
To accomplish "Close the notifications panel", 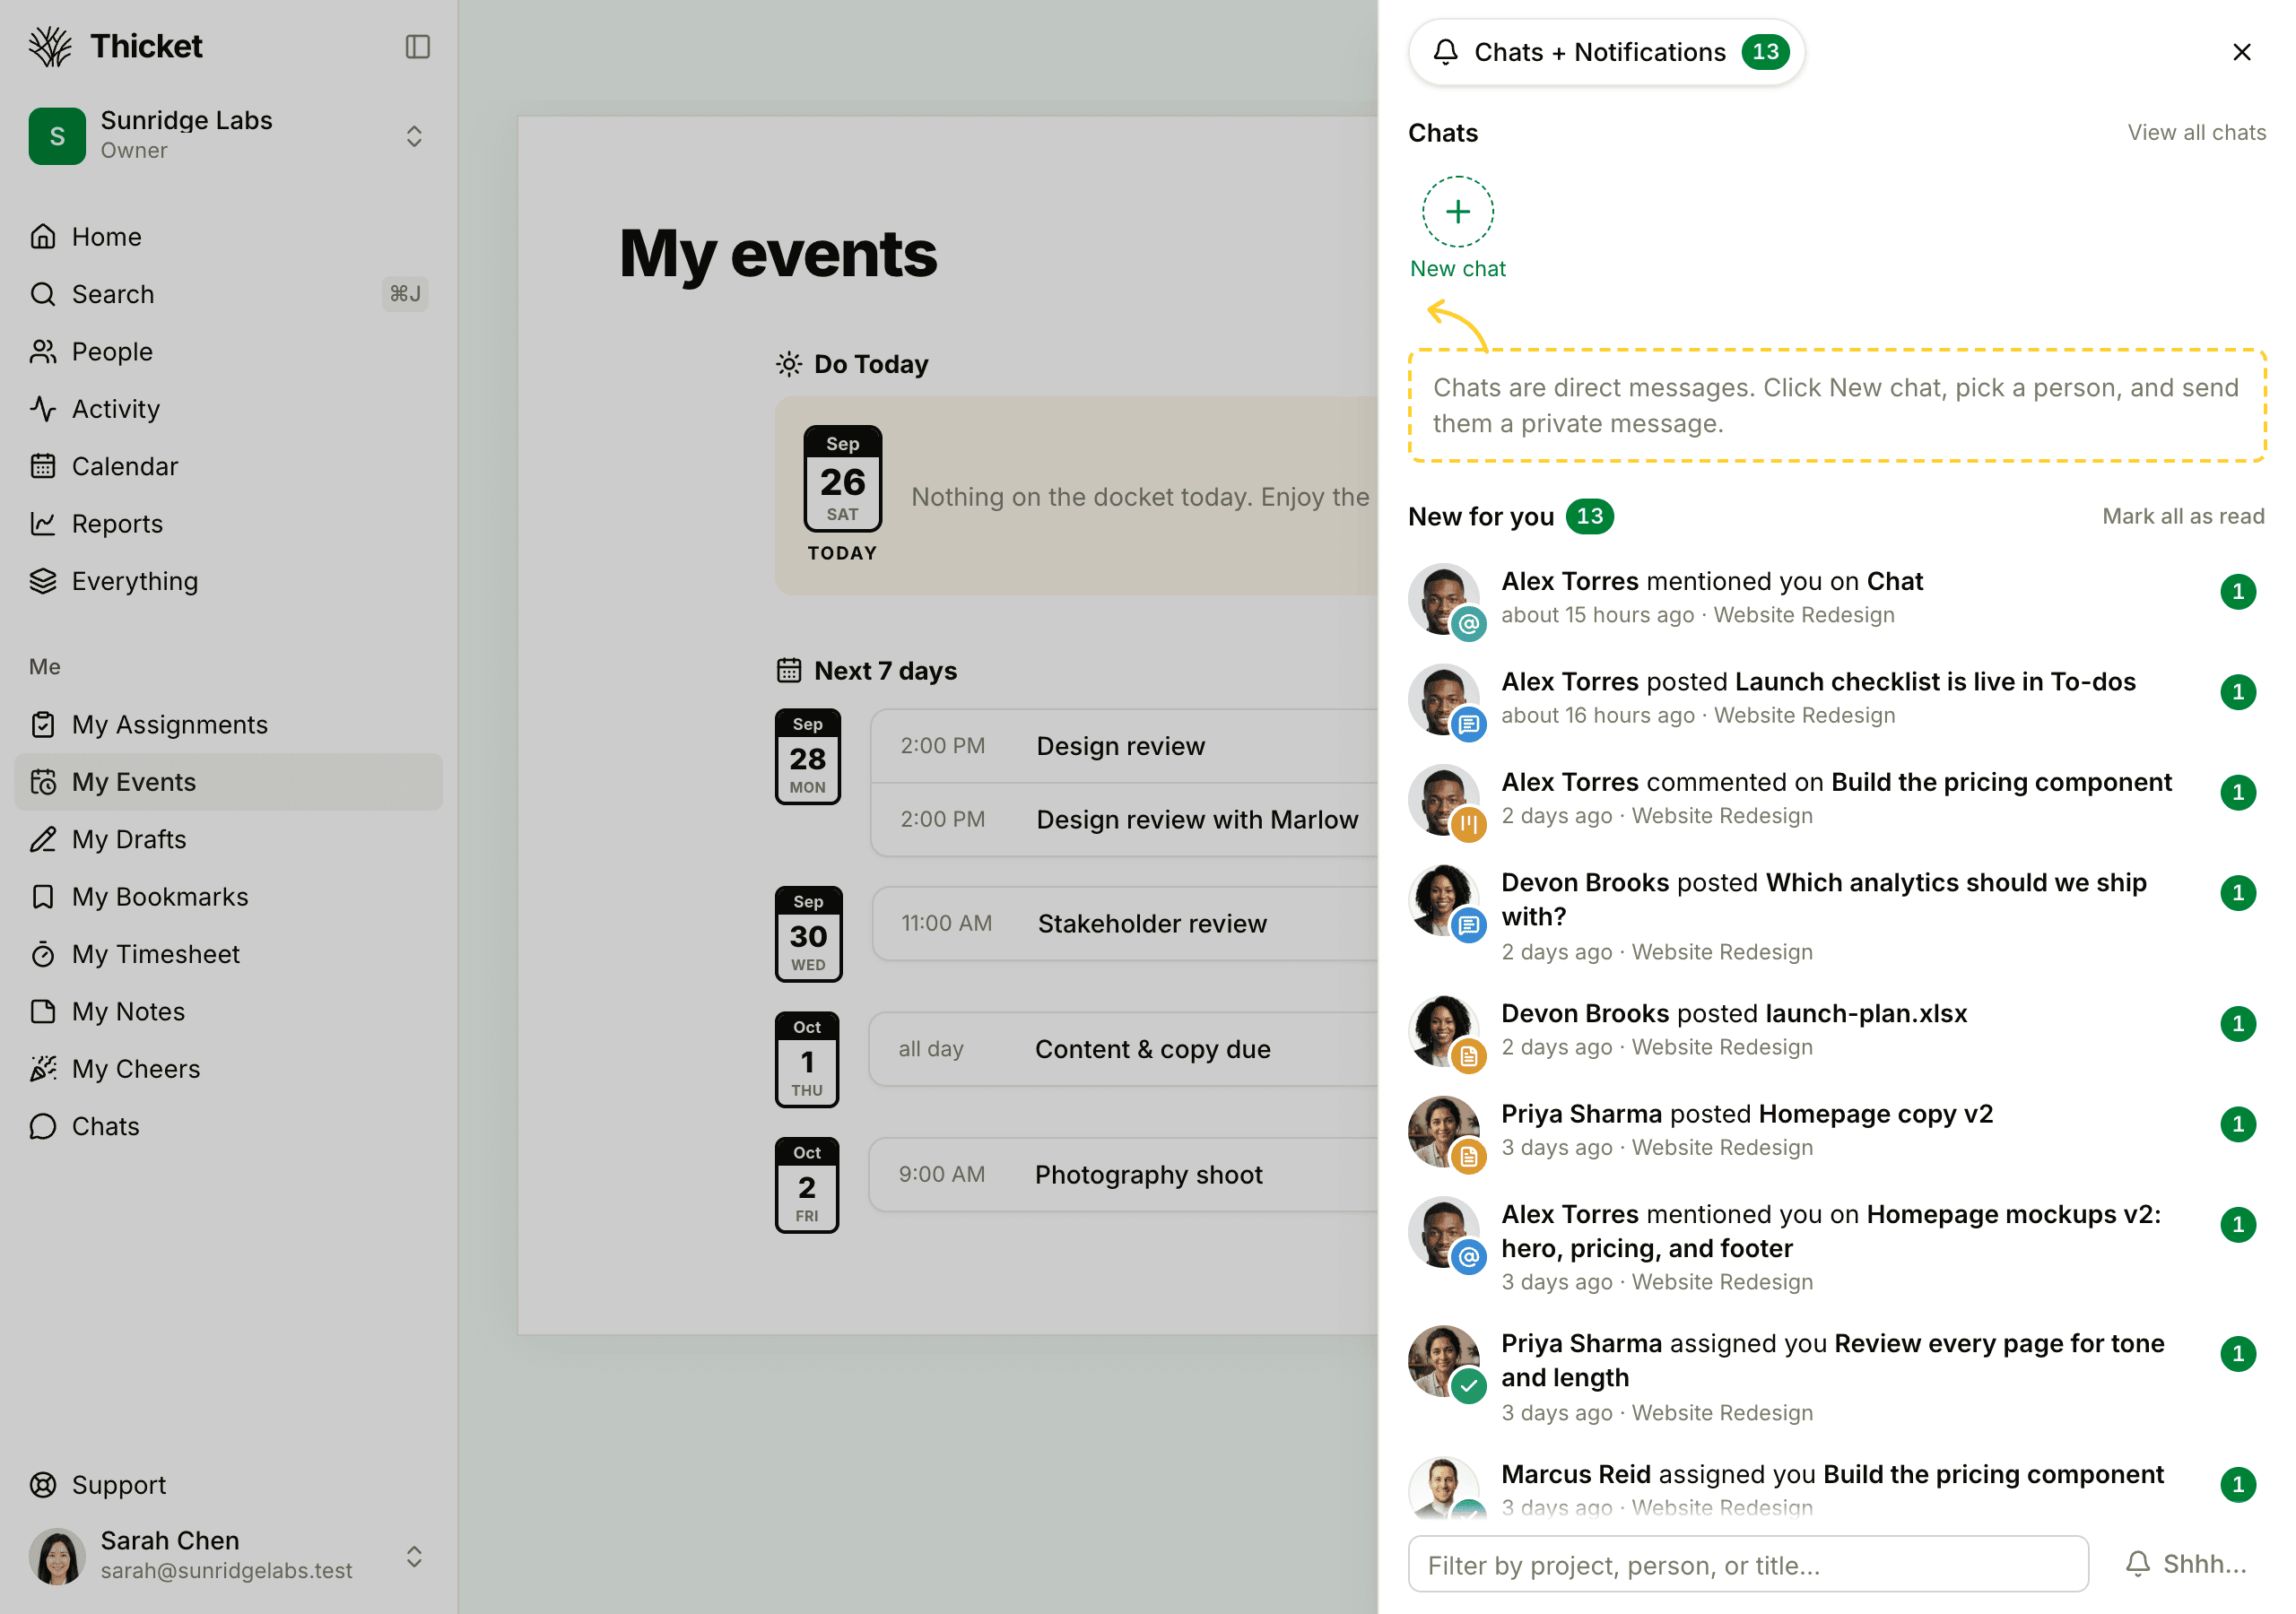I will [x=2241, y=52].
